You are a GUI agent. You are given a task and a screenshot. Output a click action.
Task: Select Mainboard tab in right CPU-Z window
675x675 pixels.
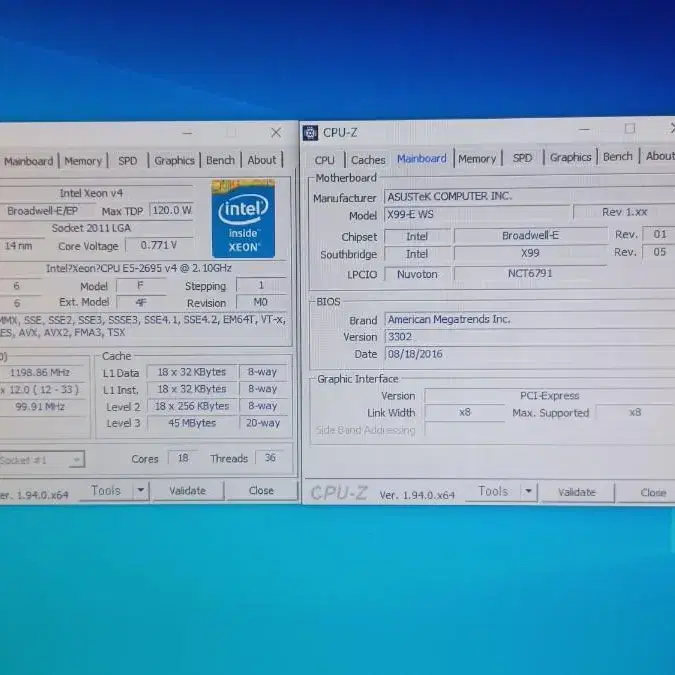[x=422, y=159]
